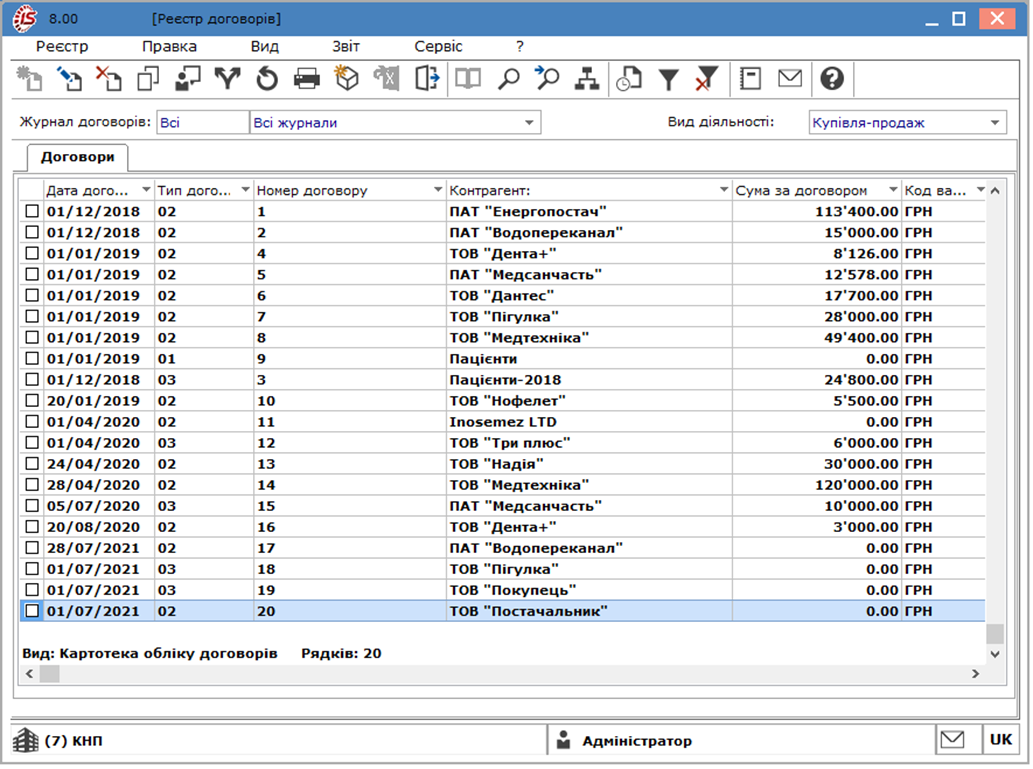The image size is (1033, 769).
Task: Check the box for ТОВ "Надія" row
Action: (x=32, y=464)
